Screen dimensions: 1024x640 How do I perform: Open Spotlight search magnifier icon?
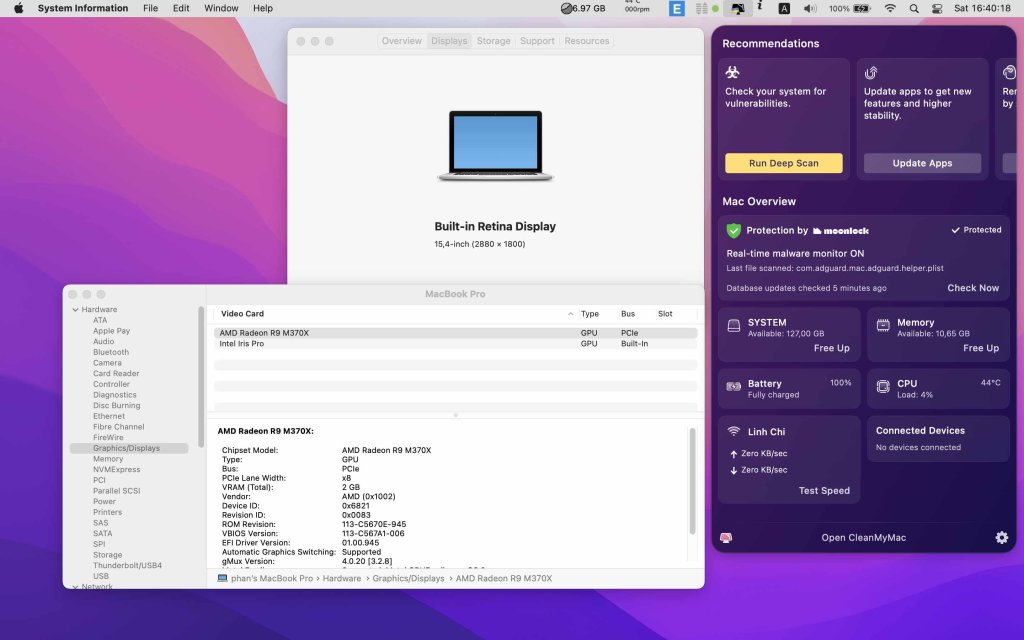pos(914,8)
